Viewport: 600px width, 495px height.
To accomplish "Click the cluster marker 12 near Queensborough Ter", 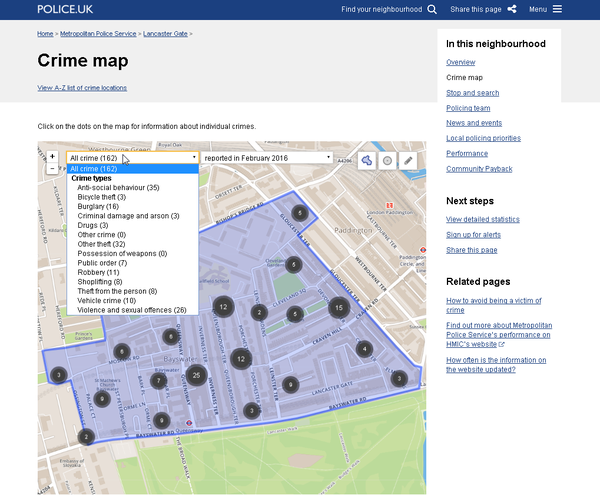I will tap(223, 306).
